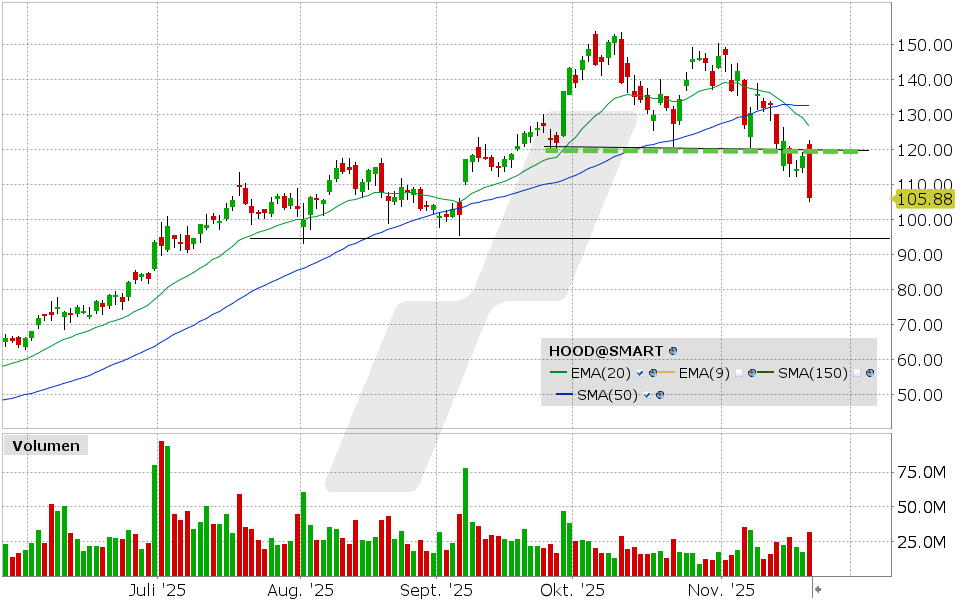Click the green EMA(20) line sample
This screenshot has height=600, width=960.
tap(558, 372)
